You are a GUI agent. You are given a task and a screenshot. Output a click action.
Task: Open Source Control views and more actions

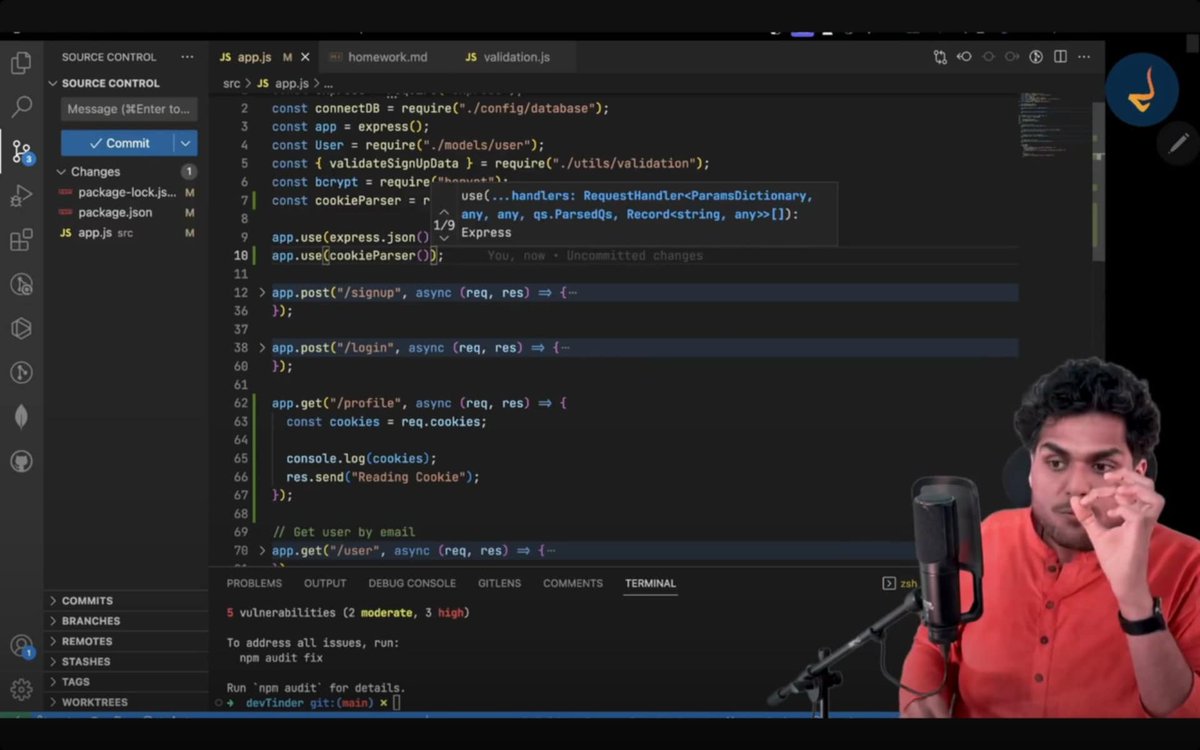pyautogui.click(x=187, y=57)
